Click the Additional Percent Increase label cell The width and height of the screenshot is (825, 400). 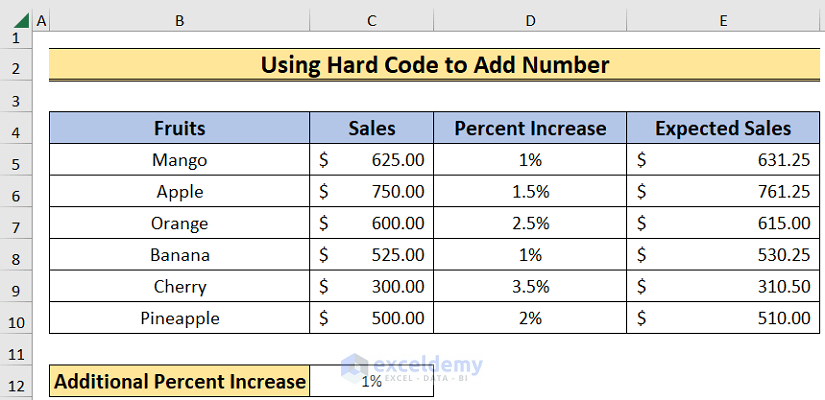click(179, 382)
